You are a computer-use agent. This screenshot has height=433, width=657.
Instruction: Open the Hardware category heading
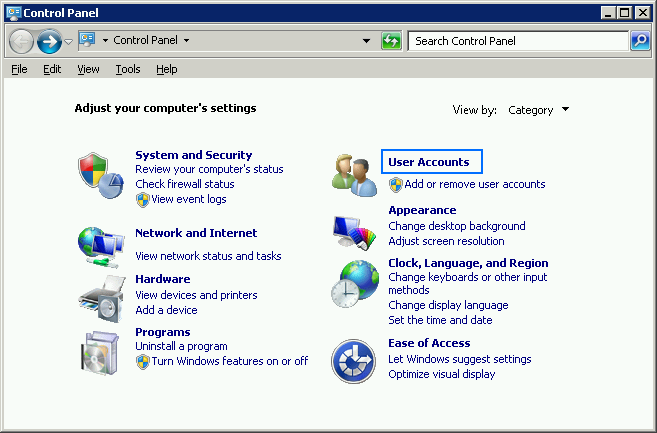tap(163, 279)
